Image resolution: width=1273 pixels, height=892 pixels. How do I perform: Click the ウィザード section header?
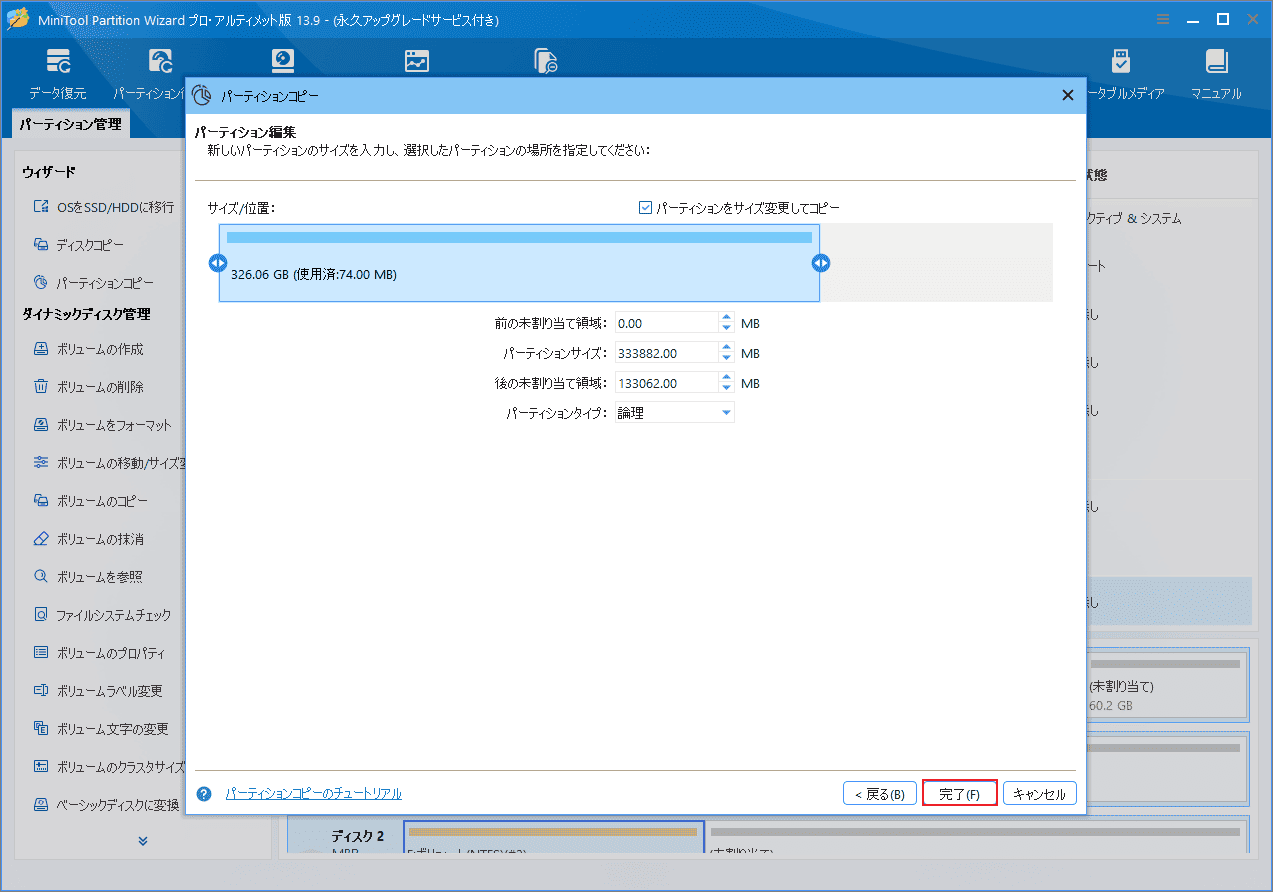click(49, 173)
